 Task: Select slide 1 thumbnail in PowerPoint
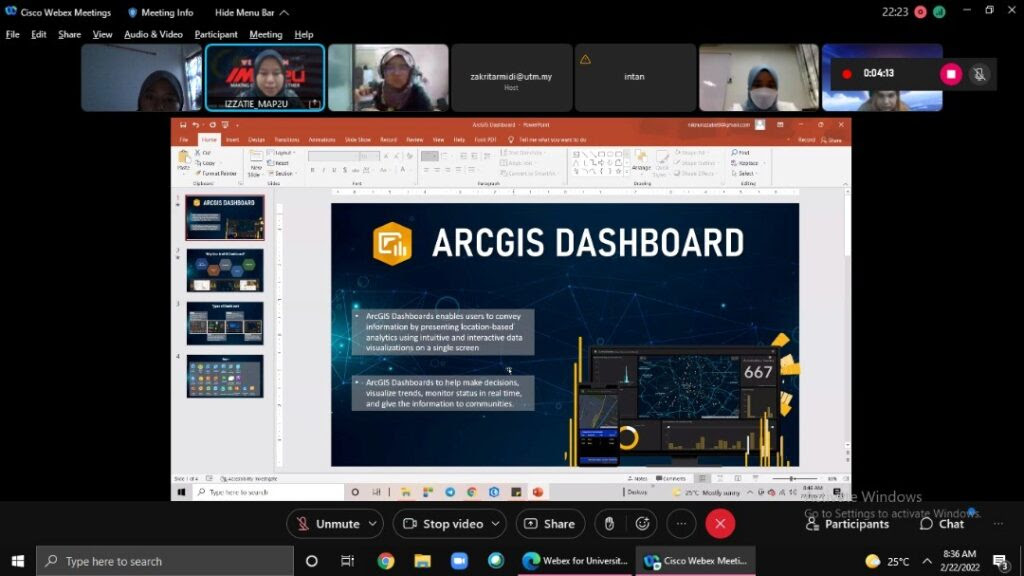point(225,218)
